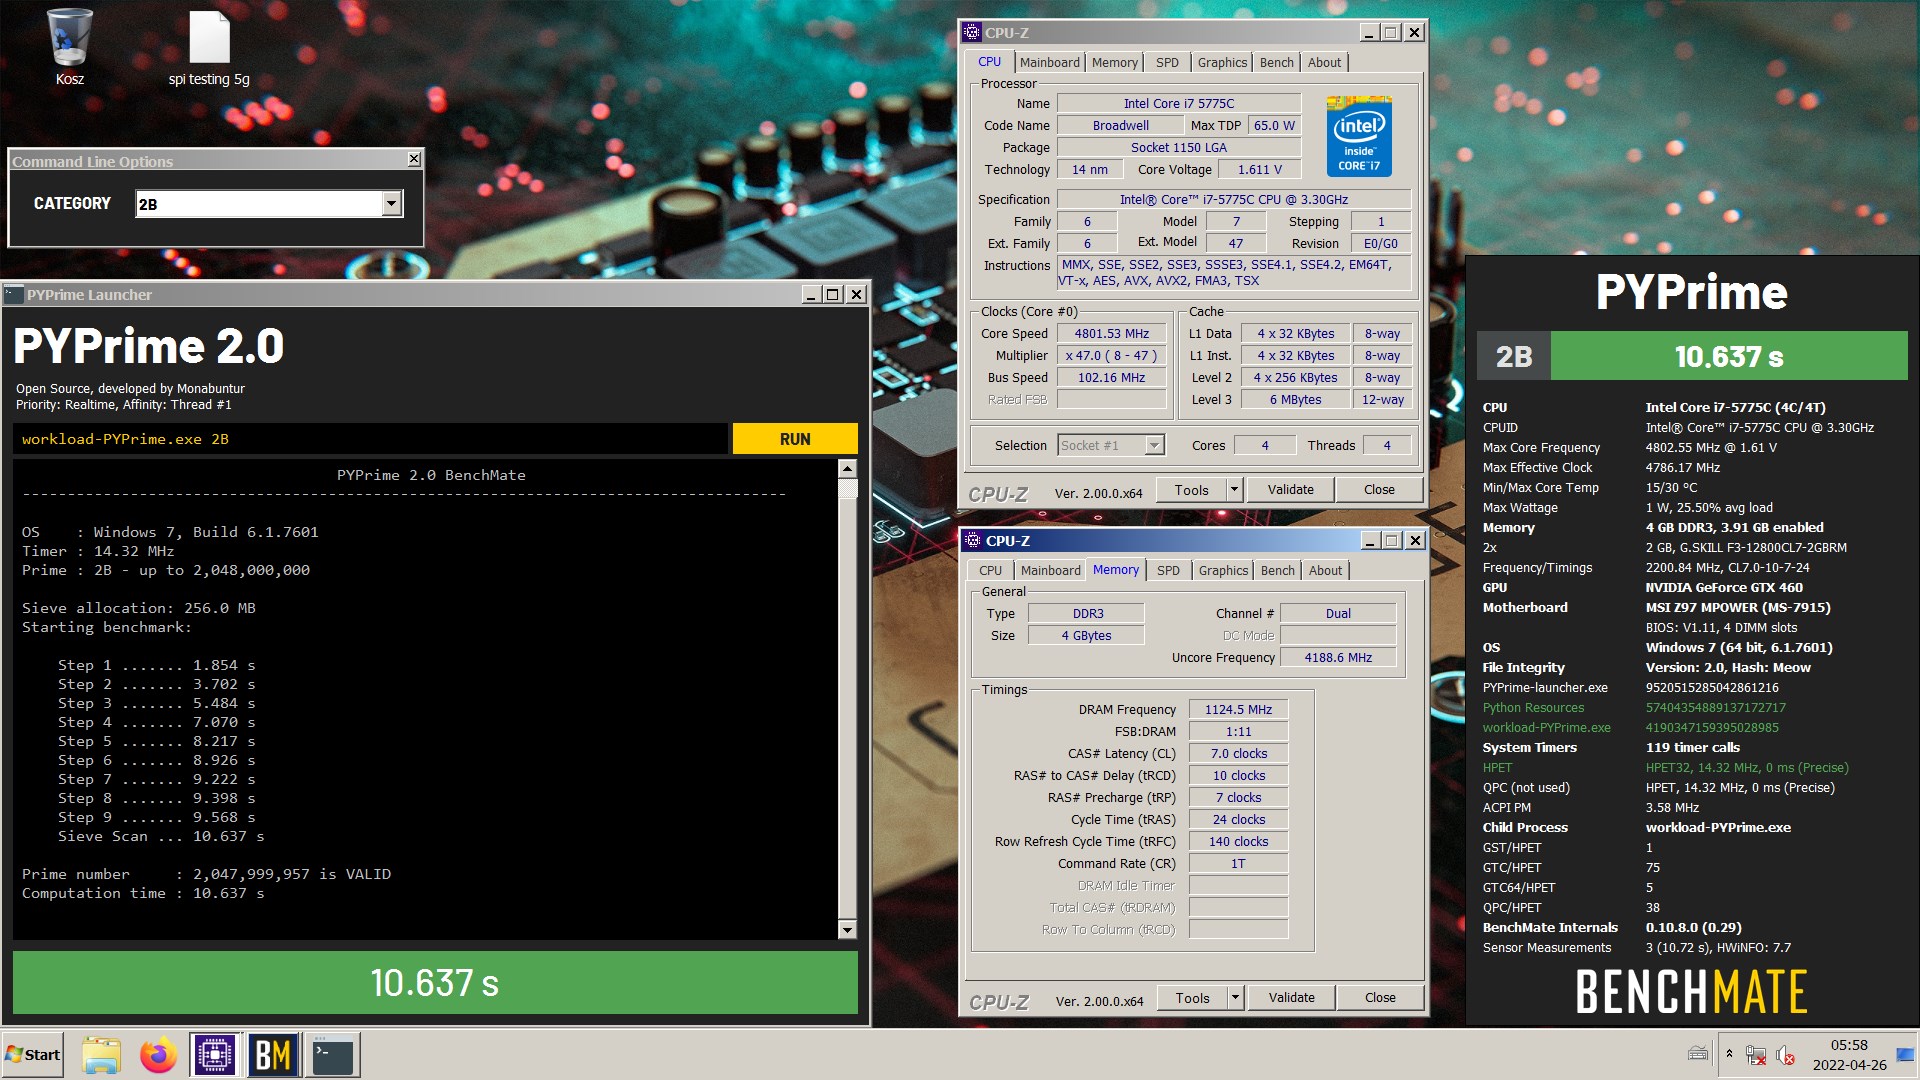Click the Intel Core i7 logo in CPU-Z
Viewport: 1920px width, 1080px height.
click(1359, 136)
